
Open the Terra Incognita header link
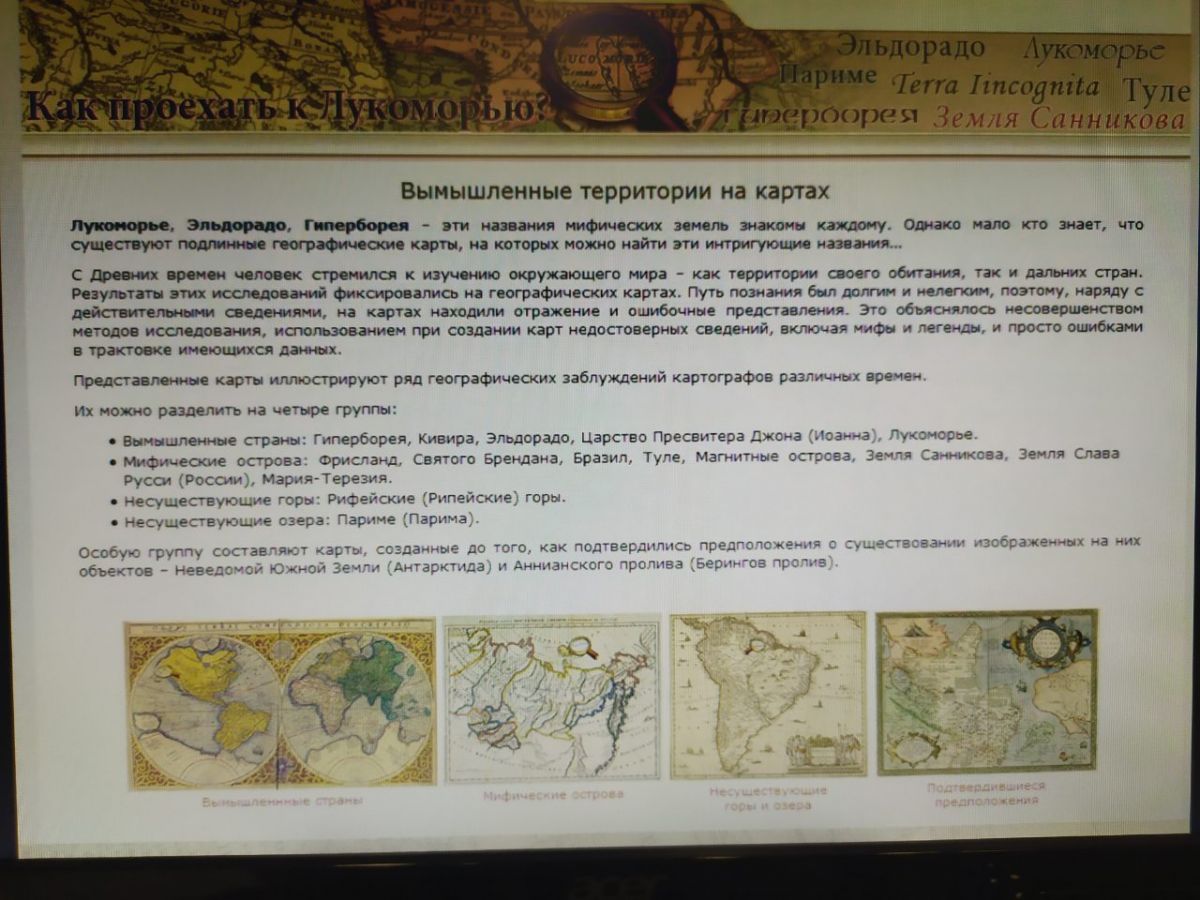(996, 85)
